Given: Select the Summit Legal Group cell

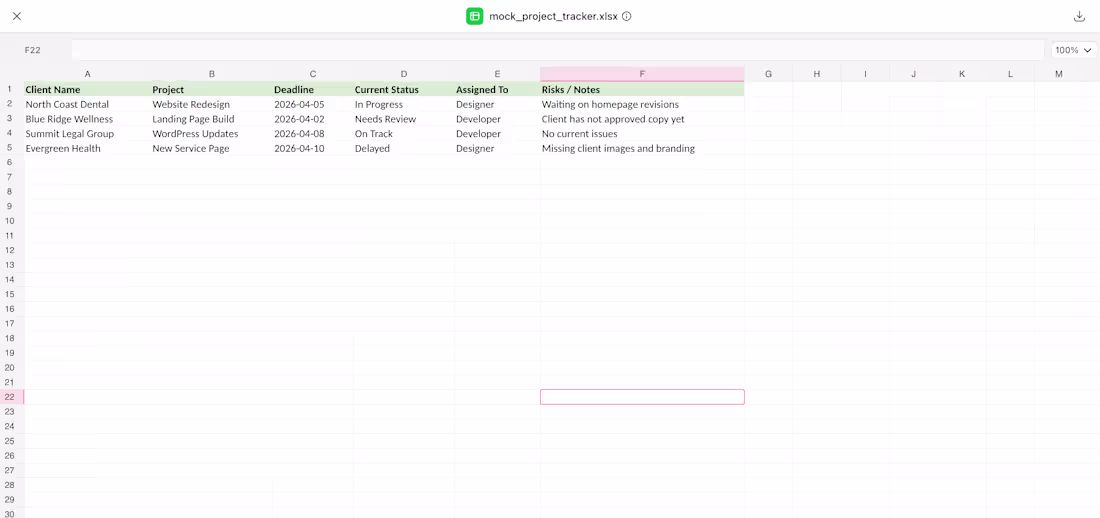Looking at the screenshot, I should (x=88, y=133).
